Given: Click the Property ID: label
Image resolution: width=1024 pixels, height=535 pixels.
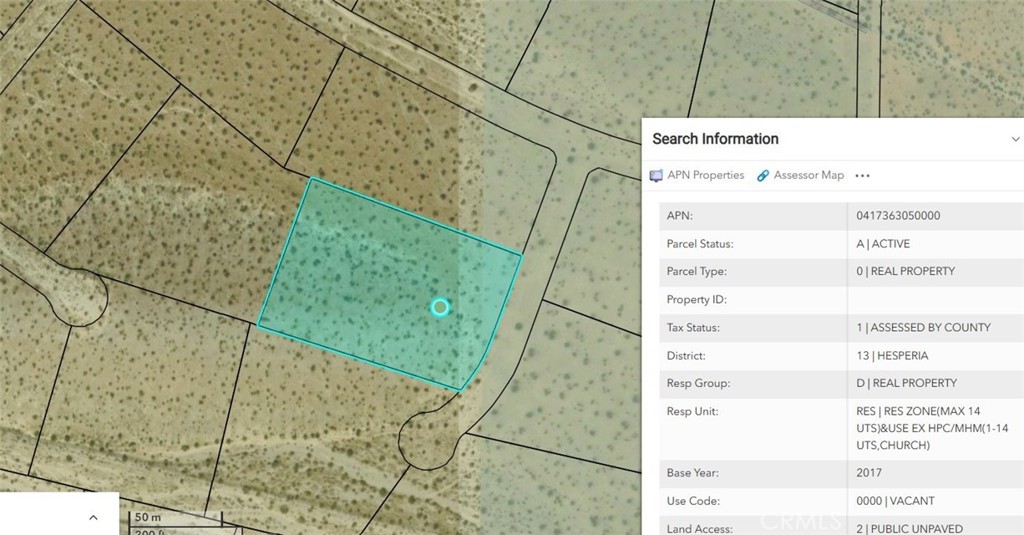Looking at the screenshot, I should coord(696,299).
